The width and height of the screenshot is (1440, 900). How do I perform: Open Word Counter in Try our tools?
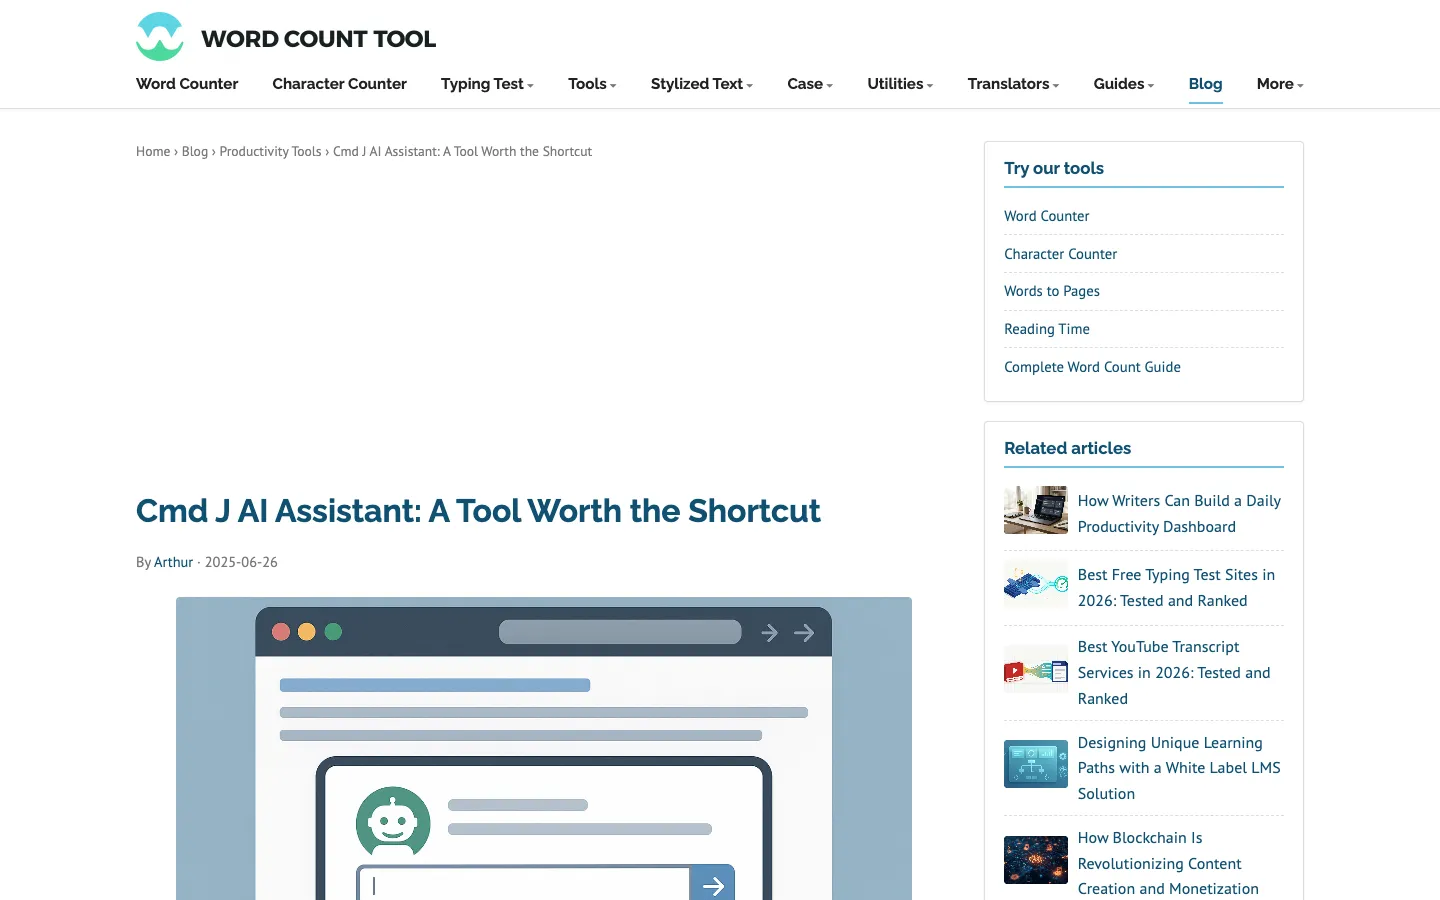coord(1046,216)
